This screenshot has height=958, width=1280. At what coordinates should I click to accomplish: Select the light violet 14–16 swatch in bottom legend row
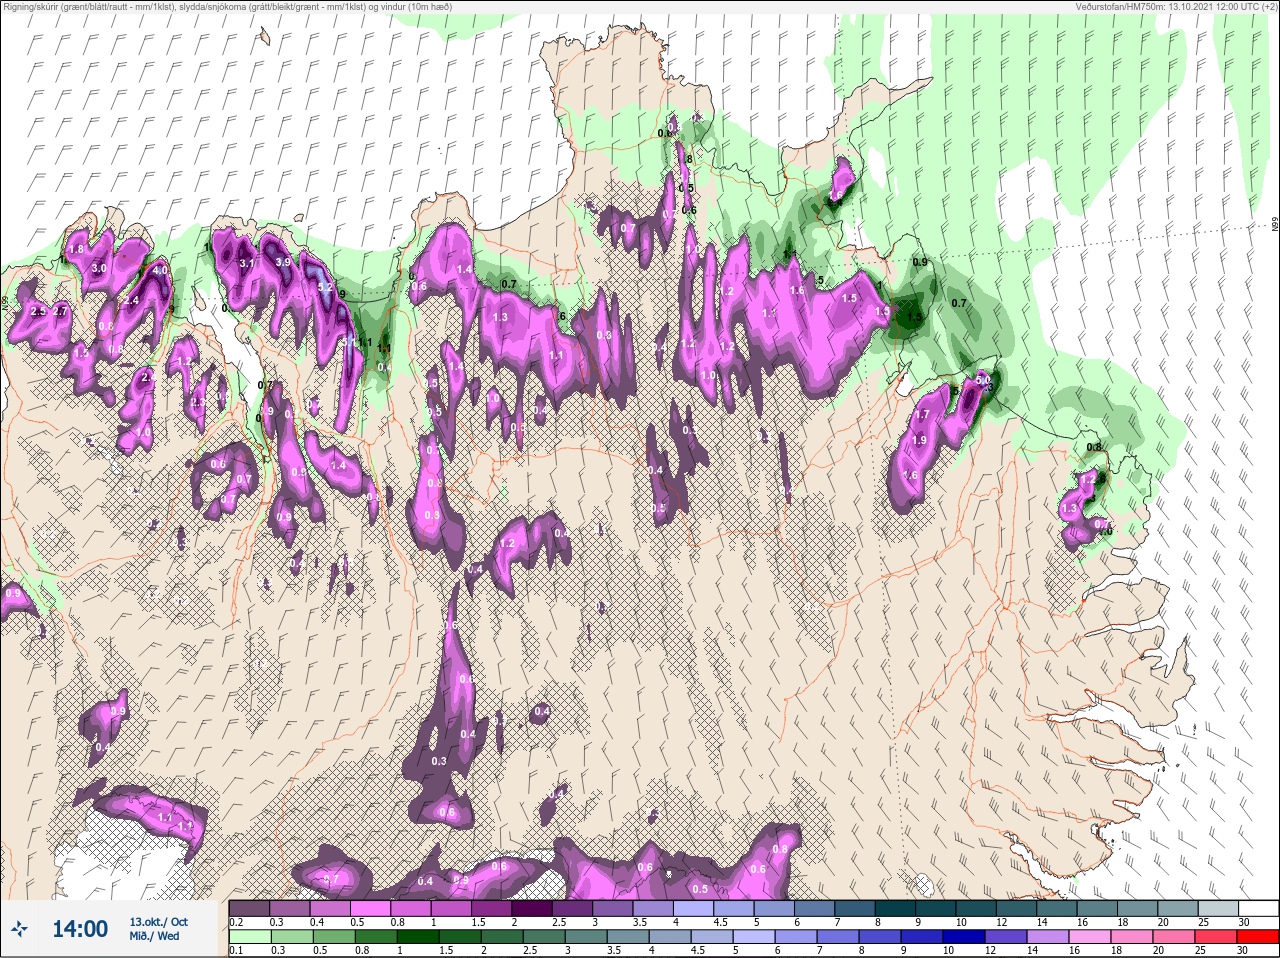click(1048, 937)
